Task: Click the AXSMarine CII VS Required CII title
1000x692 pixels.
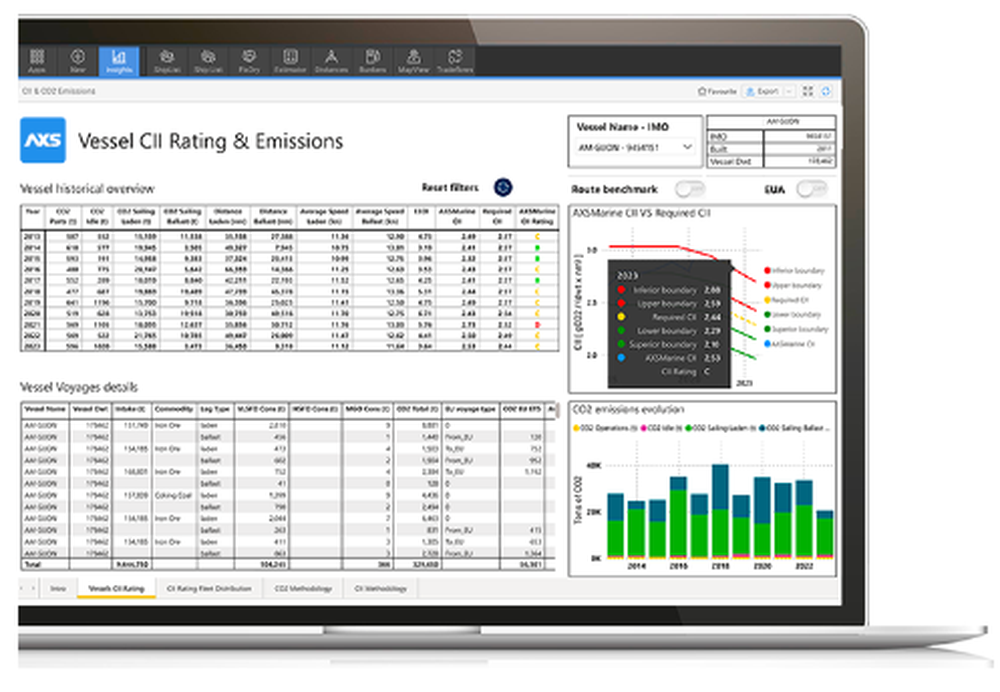Action: click(x=641, y=213)
